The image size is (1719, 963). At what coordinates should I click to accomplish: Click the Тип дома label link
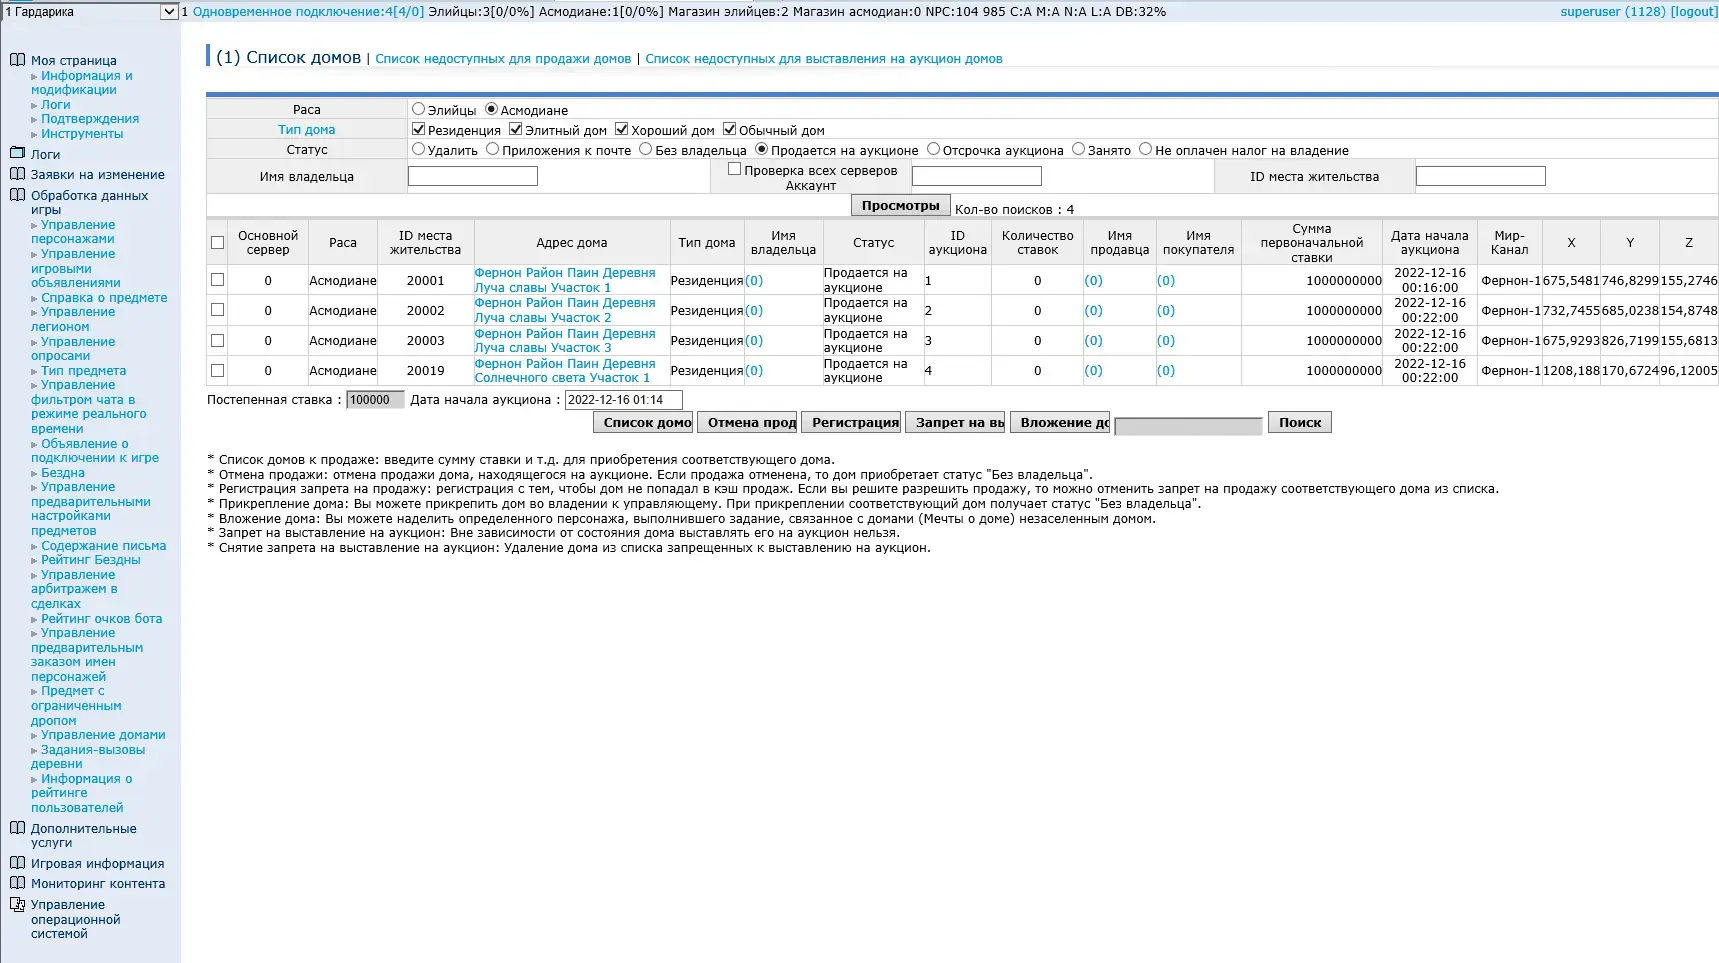(x=307, y=129)
